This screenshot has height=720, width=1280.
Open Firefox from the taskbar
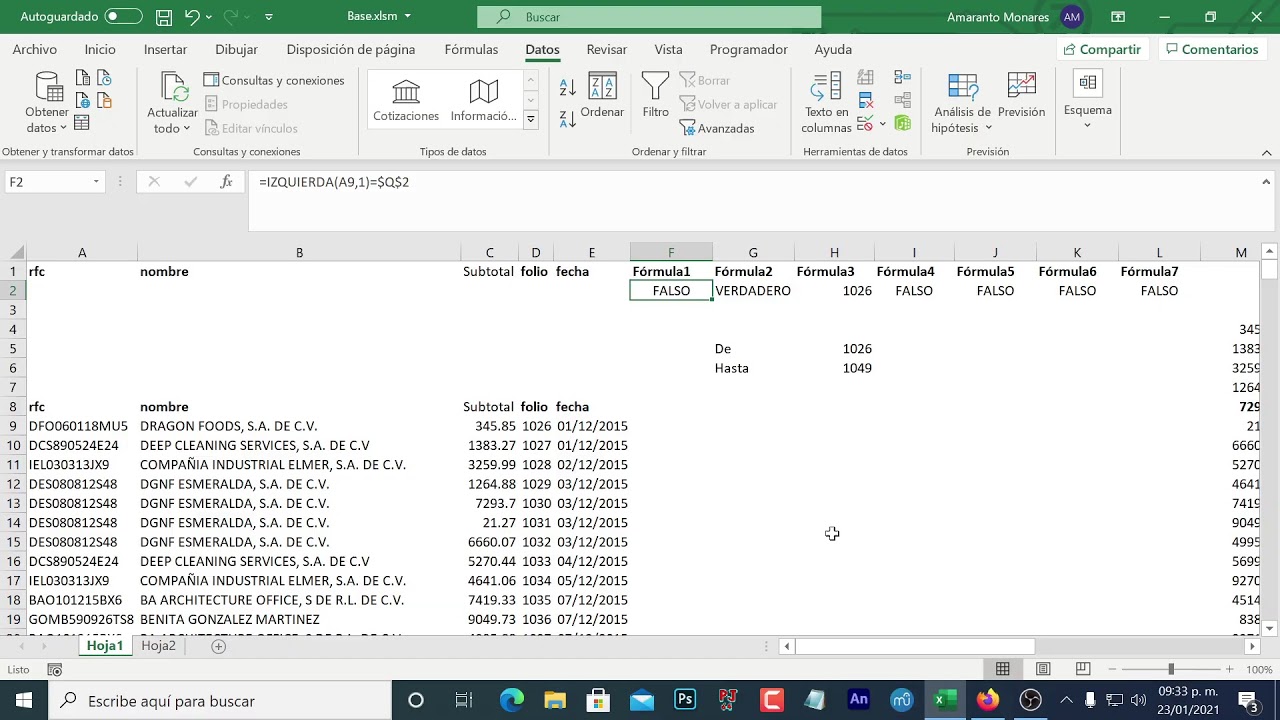pos(987,700)
